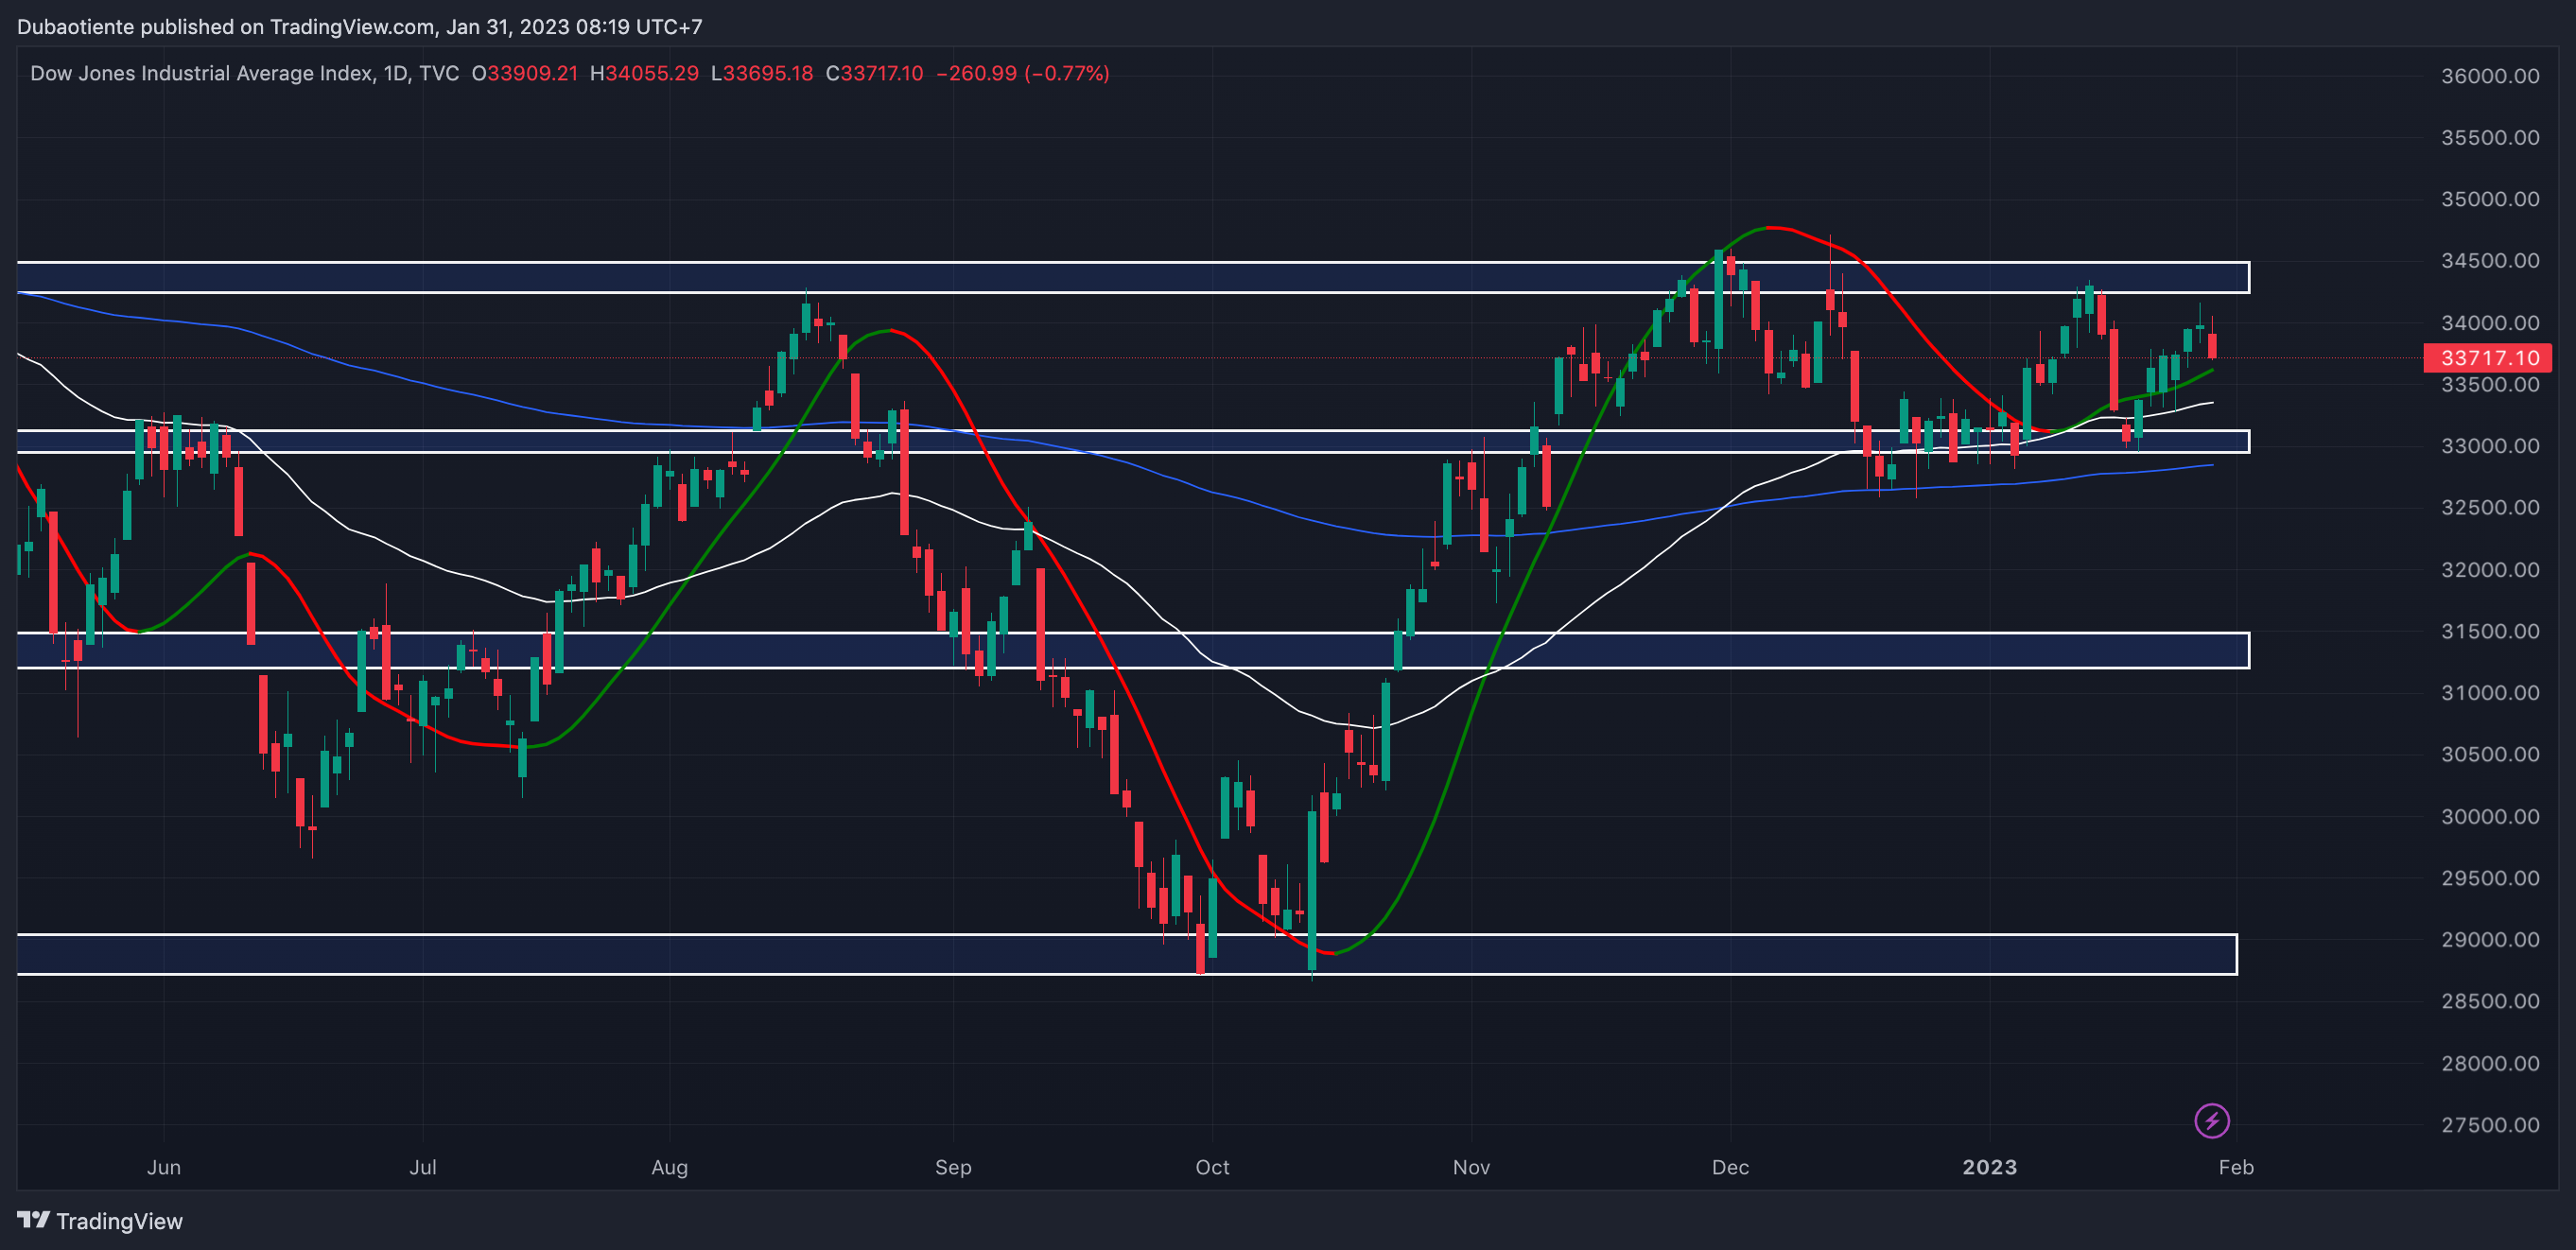
Task: Select the top resistance zone rectangle near 34500
Action: point(1133,277)
